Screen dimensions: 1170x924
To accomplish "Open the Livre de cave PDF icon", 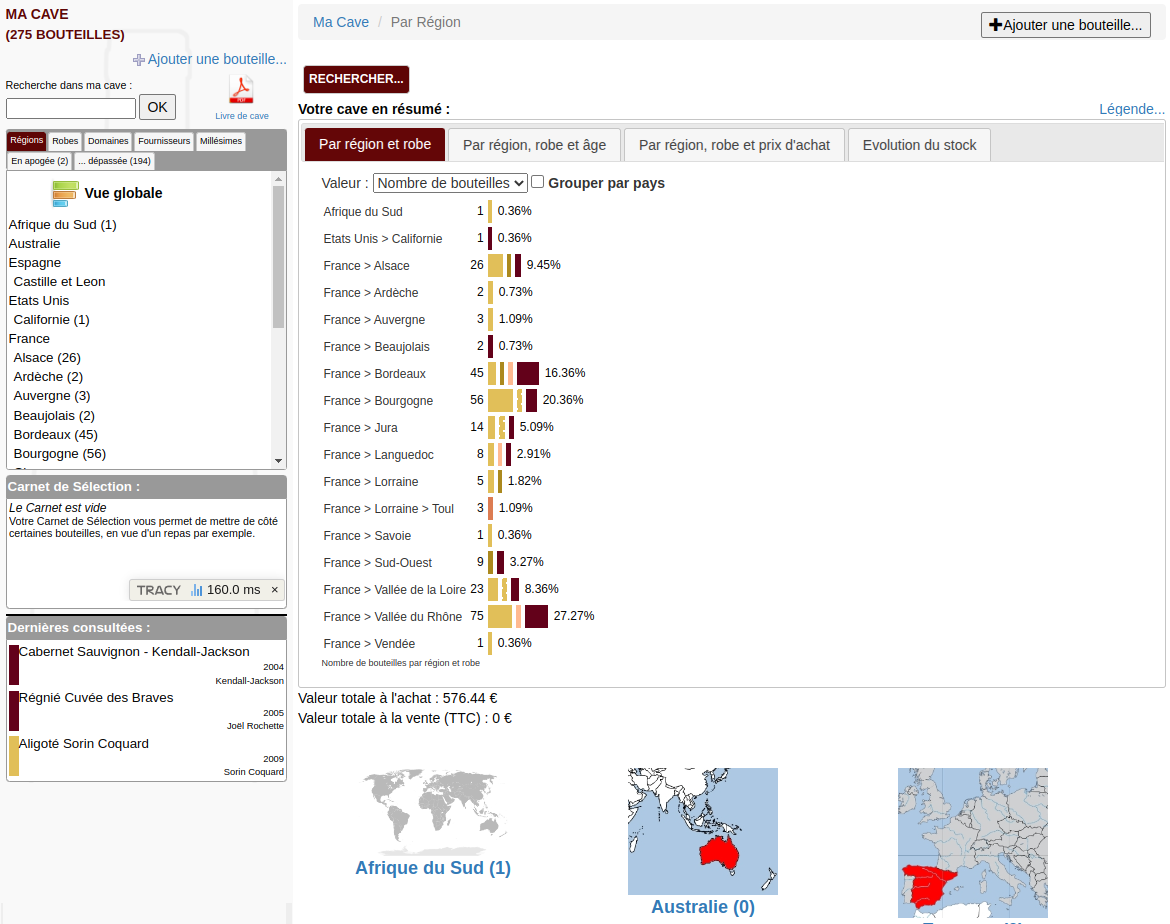I will [241, 90].
